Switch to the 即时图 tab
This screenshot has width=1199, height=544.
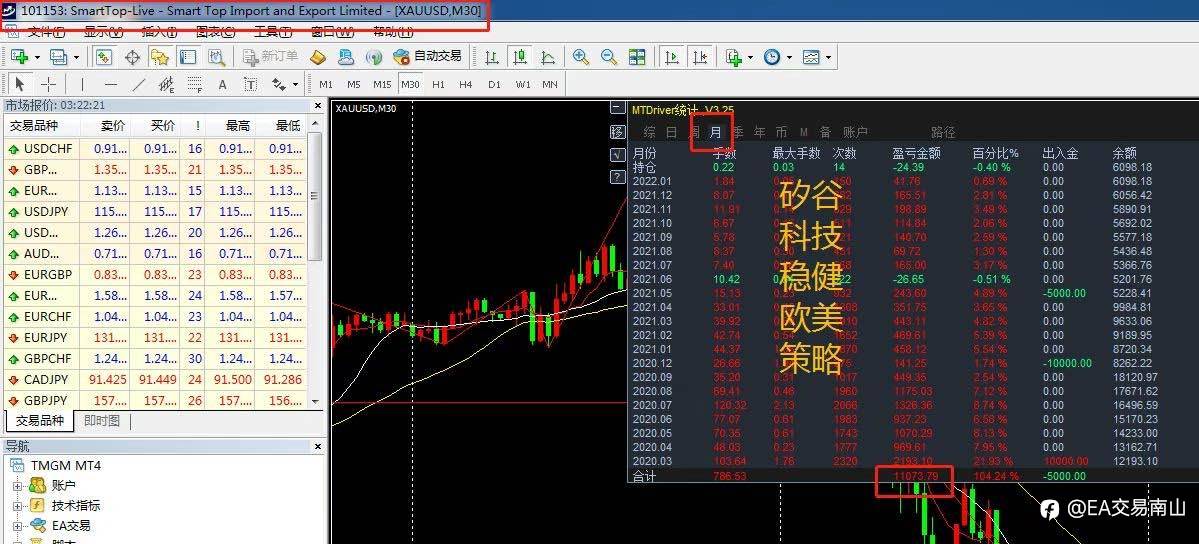(x=102, y=421)
